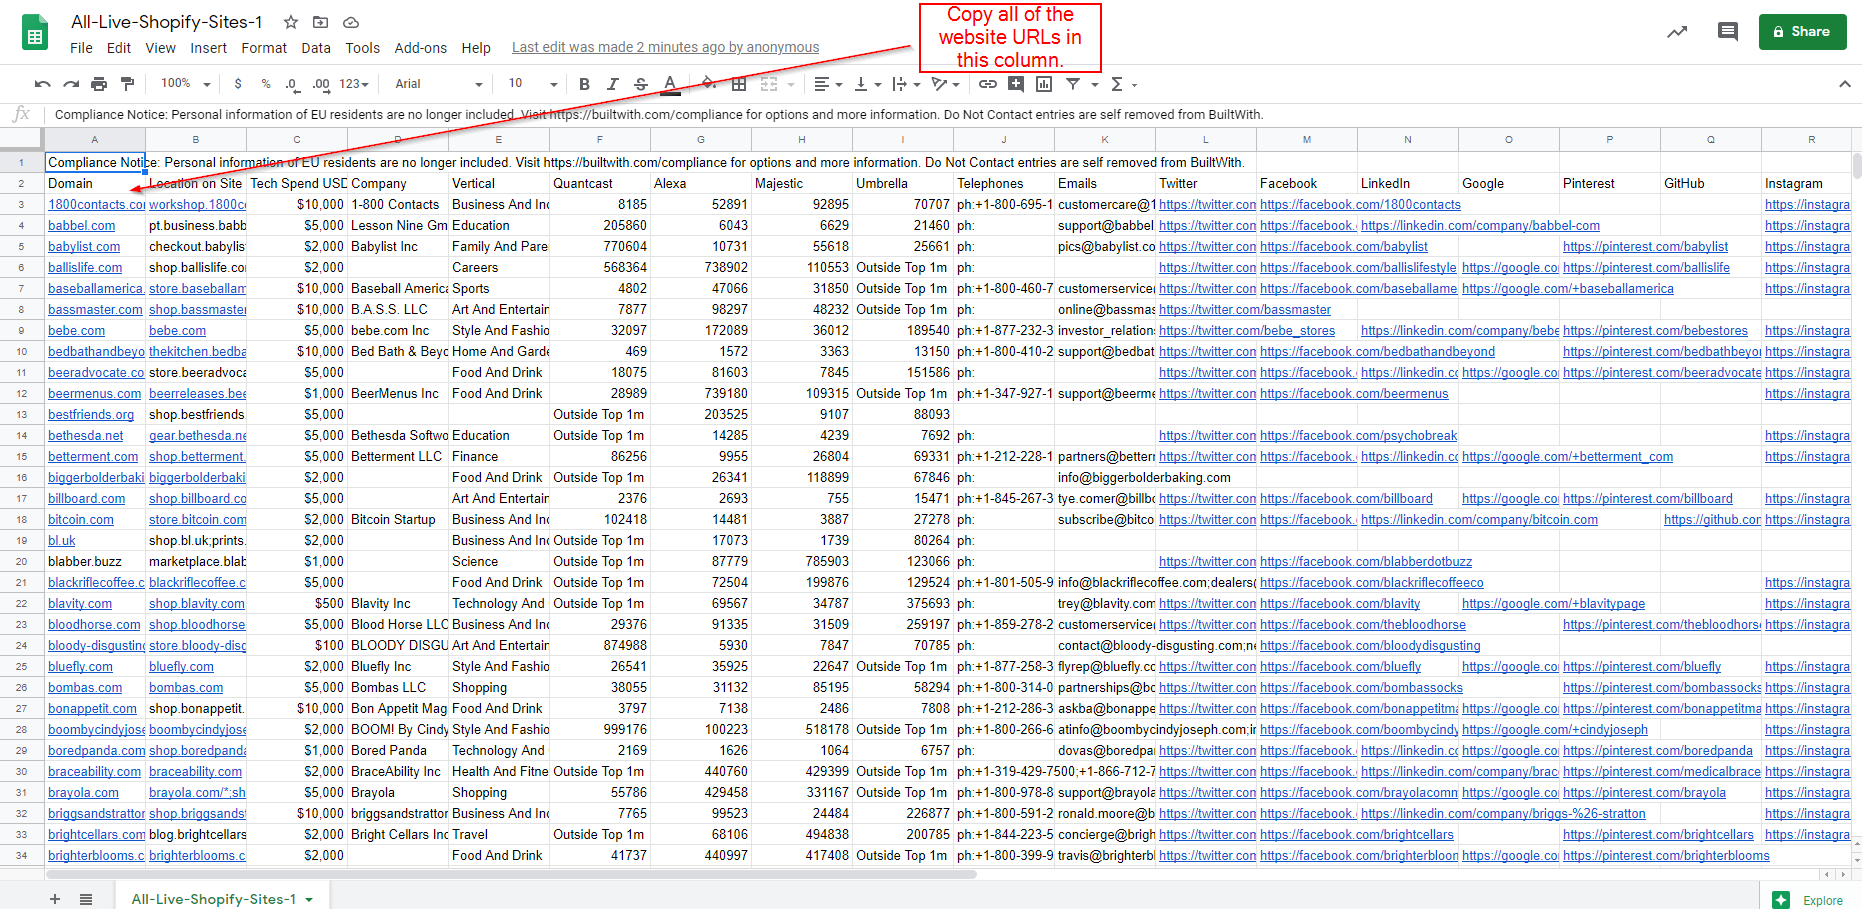Click the Insert link icon

pyautogui.click(x=987, y=84)
